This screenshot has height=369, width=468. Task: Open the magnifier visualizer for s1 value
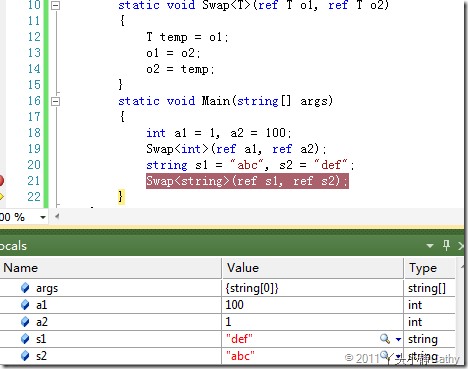pyautogui.click(x=385, y=339)
